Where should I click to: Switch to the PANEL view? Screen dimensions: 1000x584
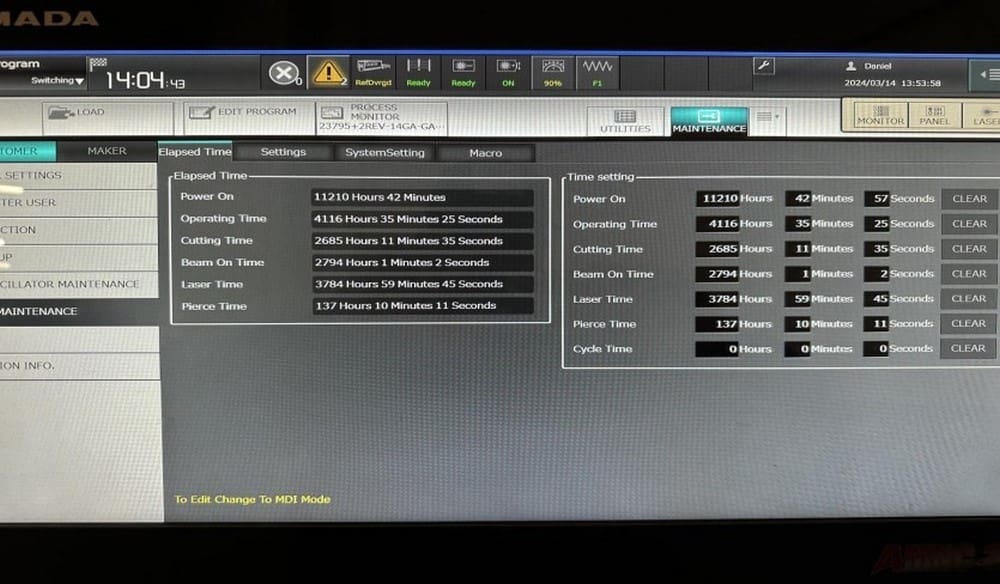934,115
